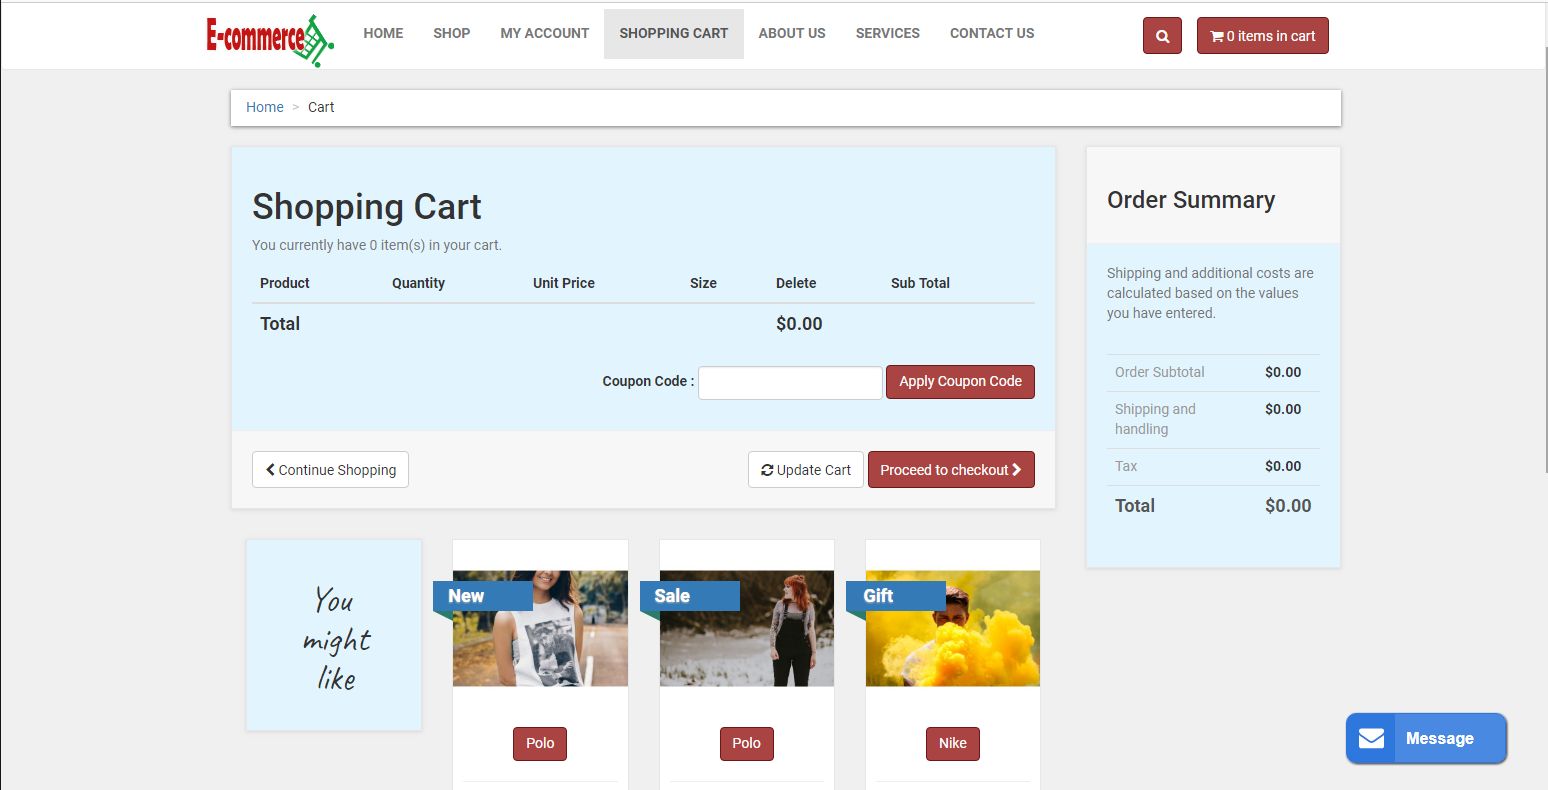The image size is (1548, 790).
Task: Click the 'Size' column header
Action: coord(703,283)
